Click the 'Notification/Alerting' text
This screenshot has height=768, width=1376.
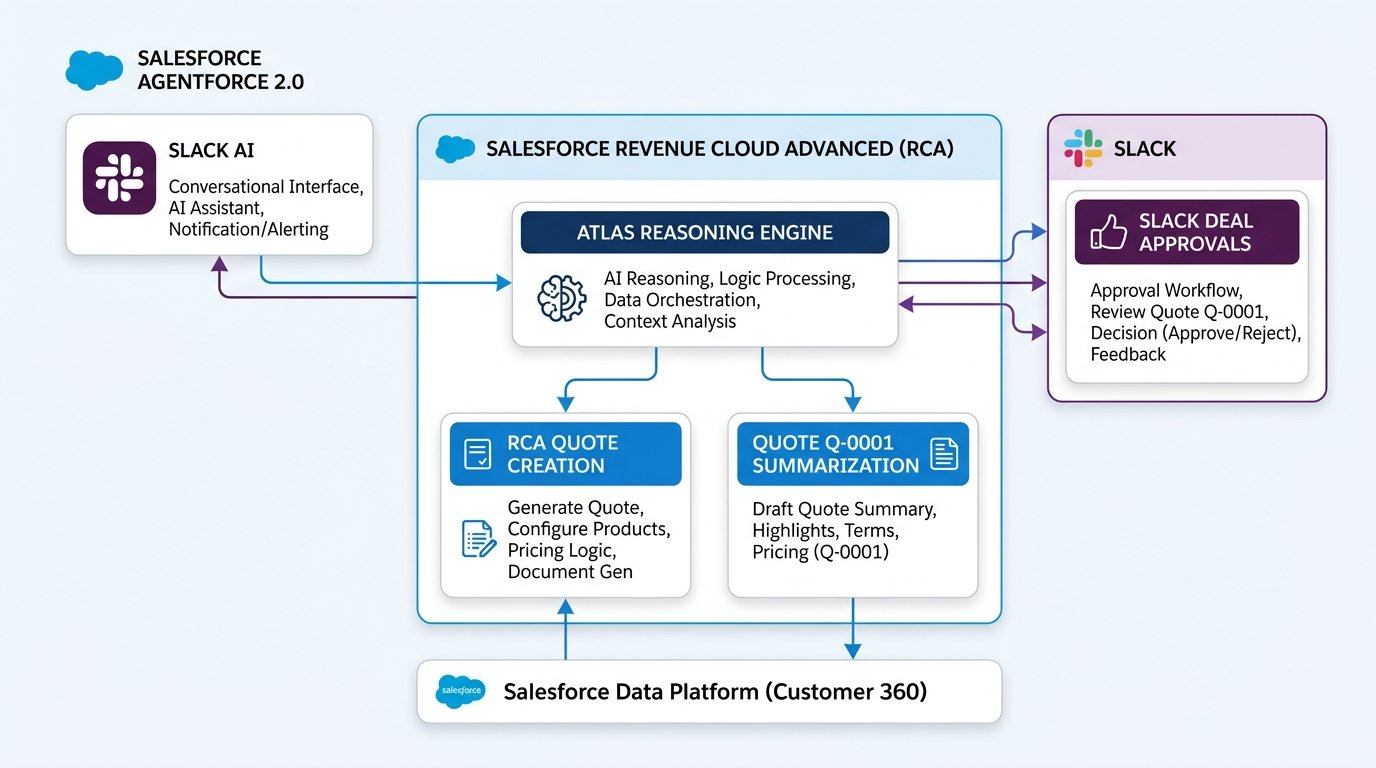[x=248, y=230]
